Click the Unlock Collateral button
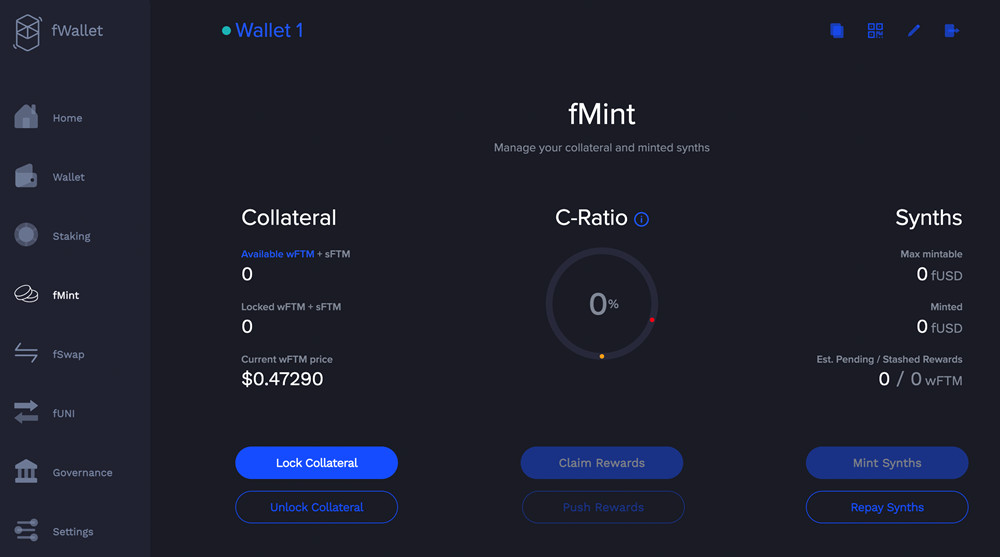Viewport: 1000px width, 557px height. pos(316,507)
